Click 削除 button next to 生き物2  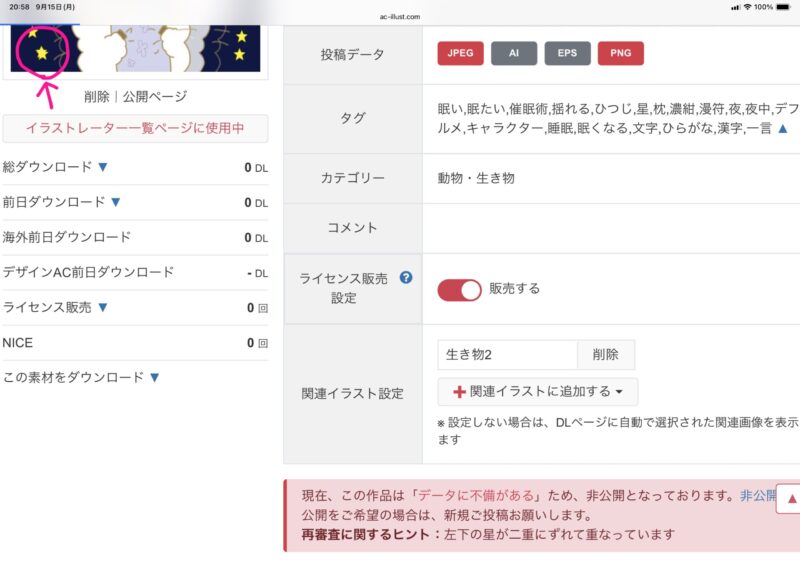click(605, 355)
